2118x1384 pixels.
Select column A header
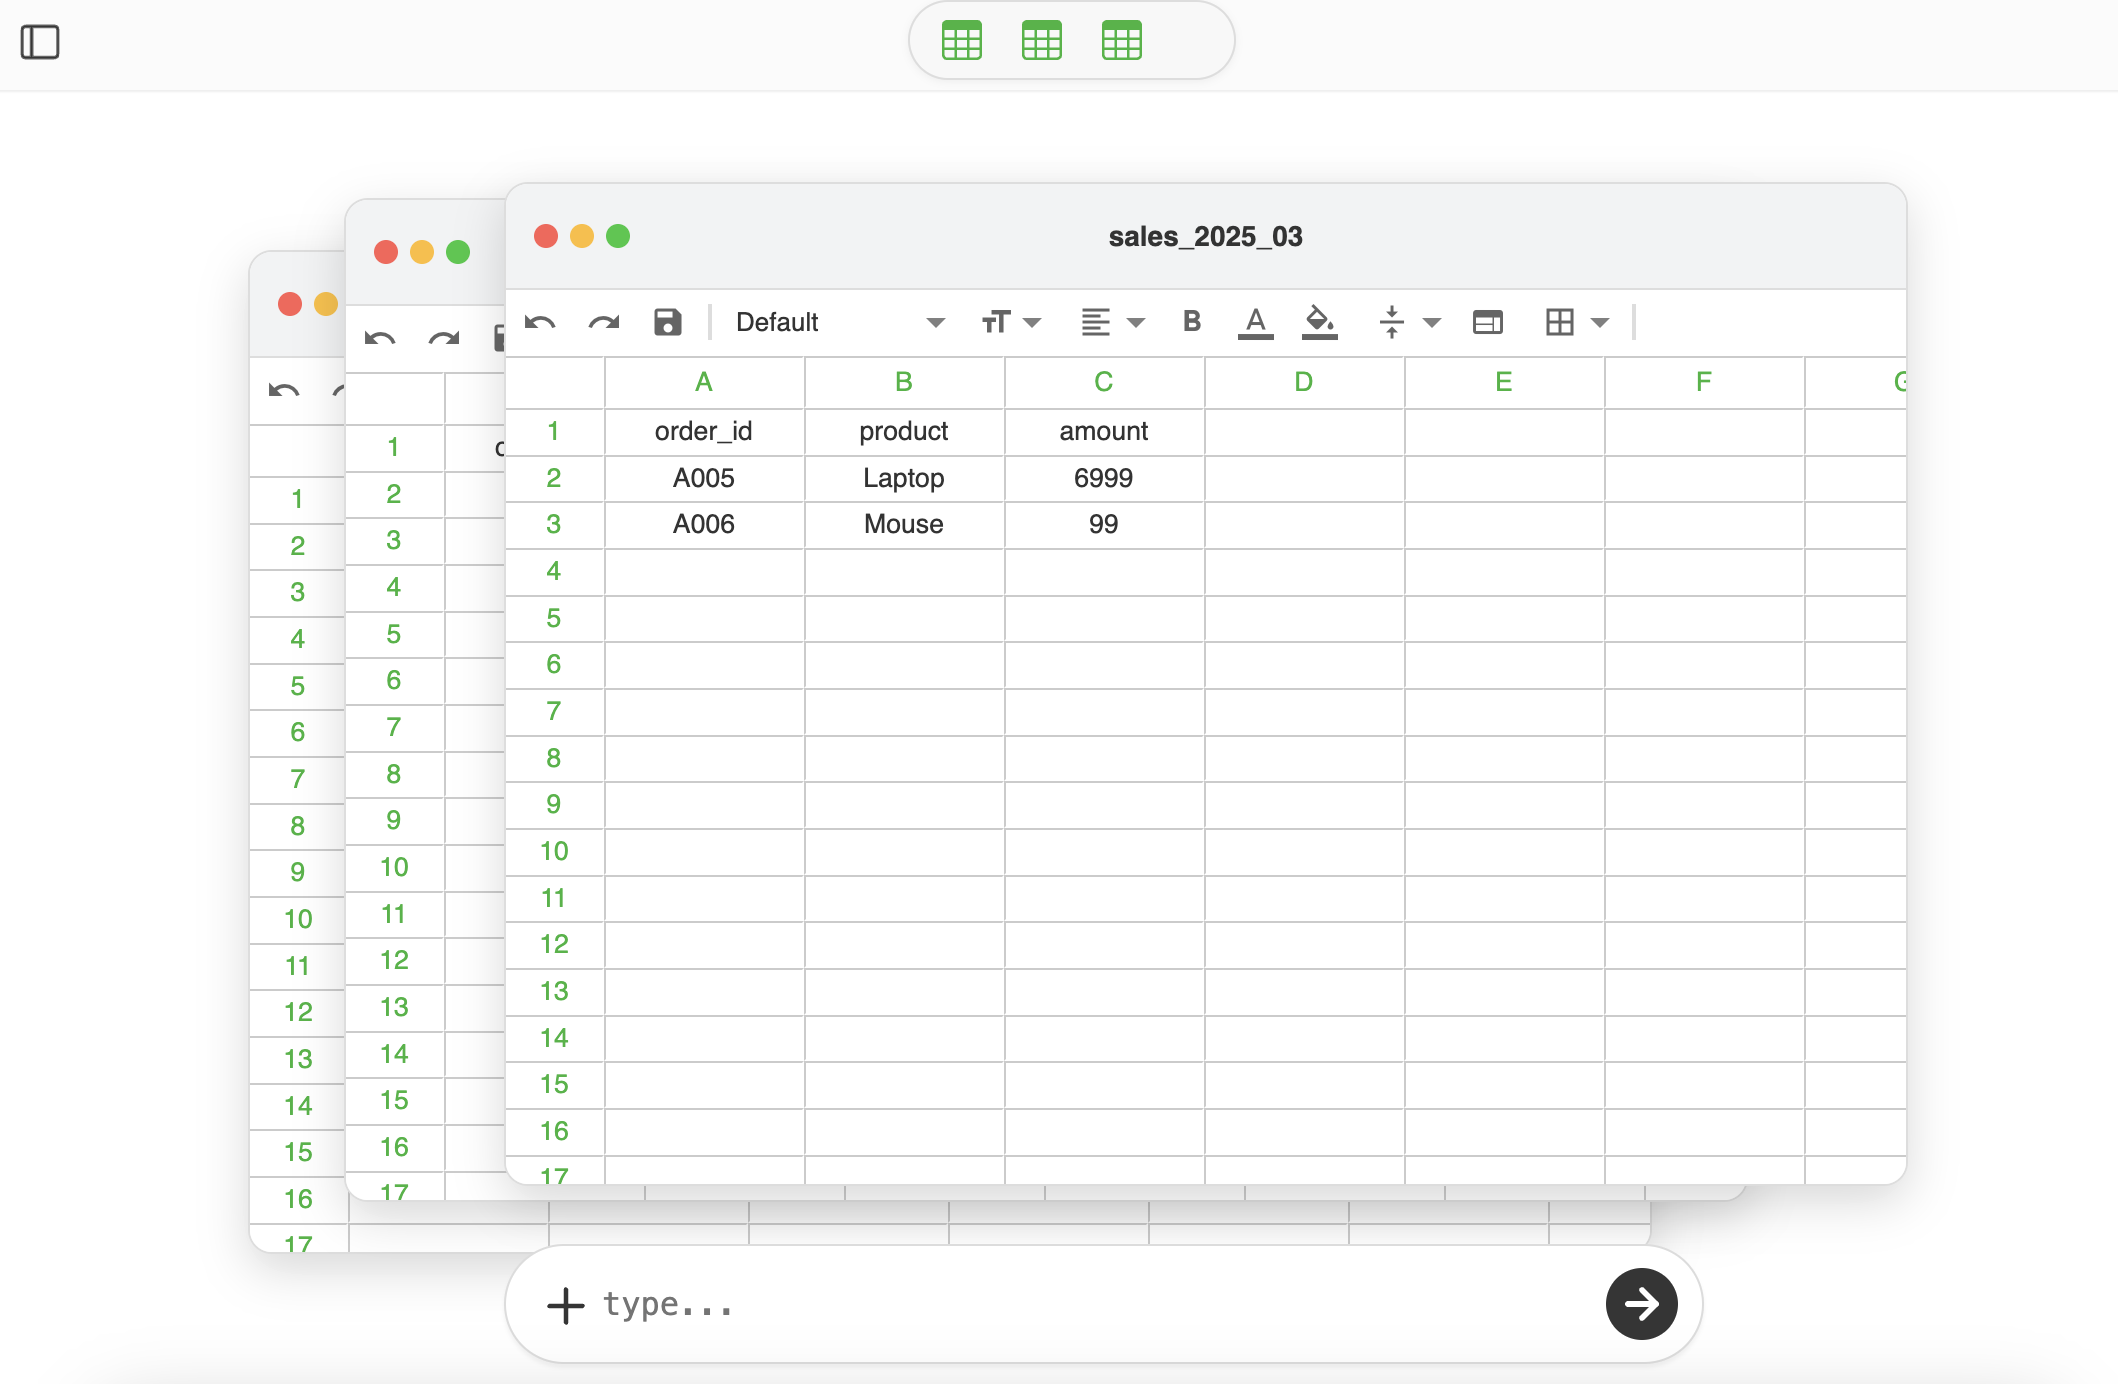click(x=704, y=382)
